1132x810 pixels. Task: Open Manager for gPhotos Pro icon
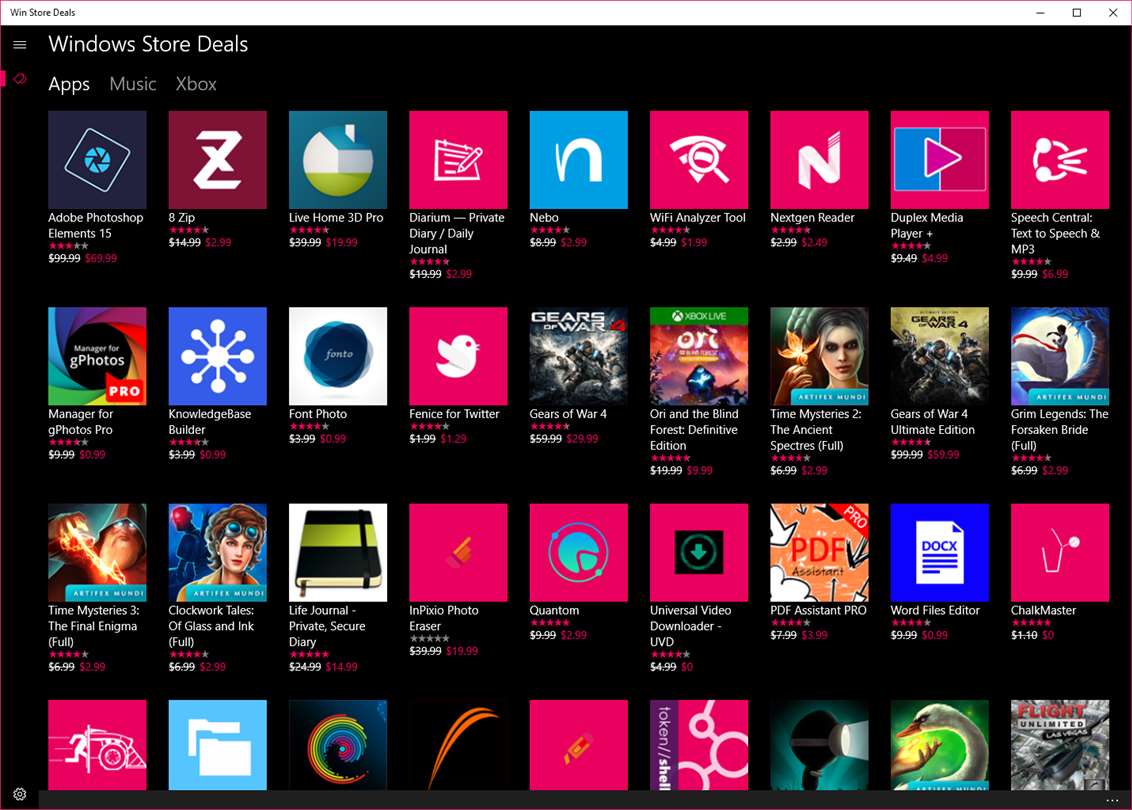(x=97, y=356)
